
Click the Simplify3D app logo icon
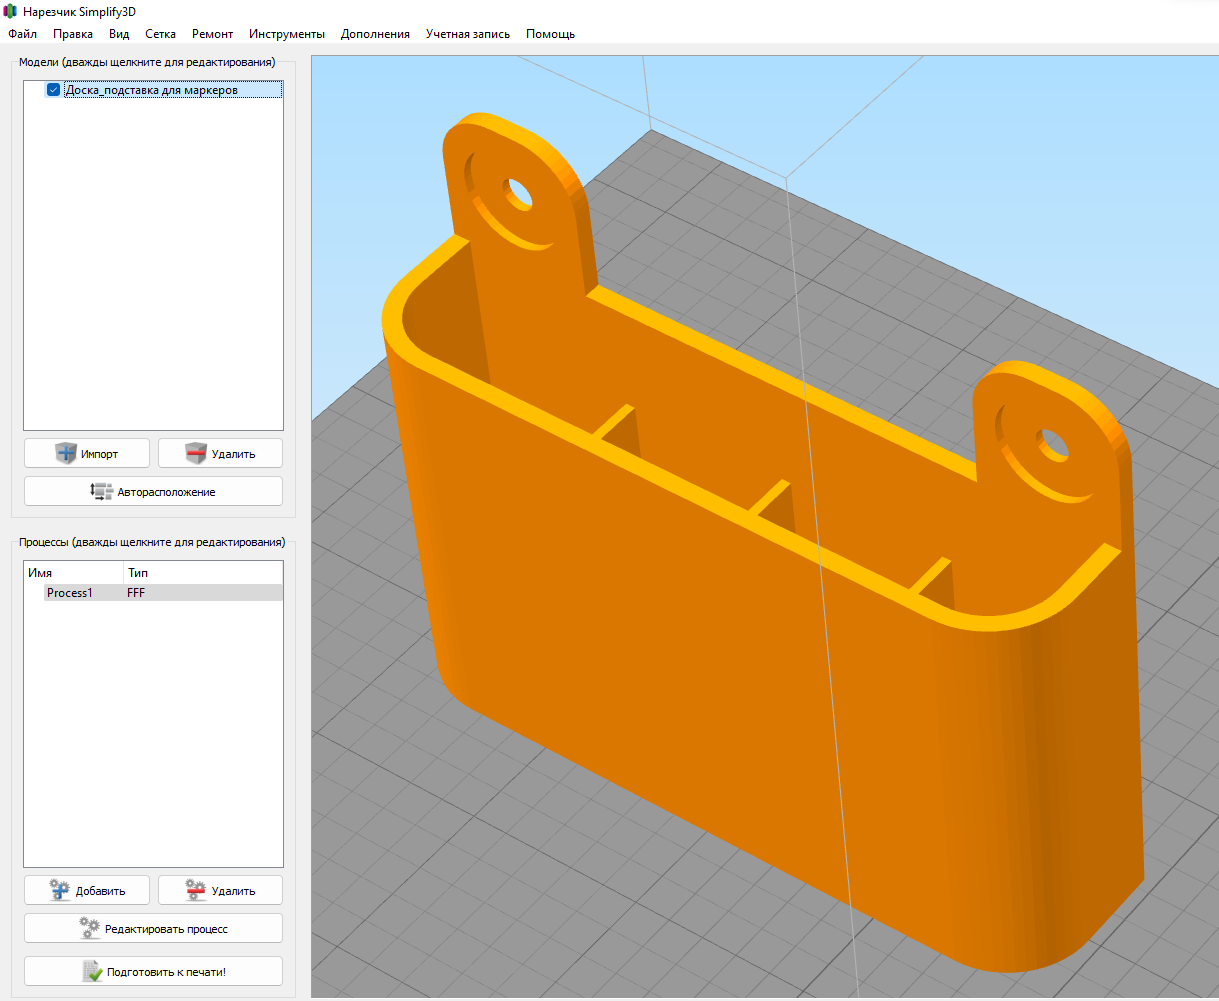pyautogui.click(x=11, y=11)
